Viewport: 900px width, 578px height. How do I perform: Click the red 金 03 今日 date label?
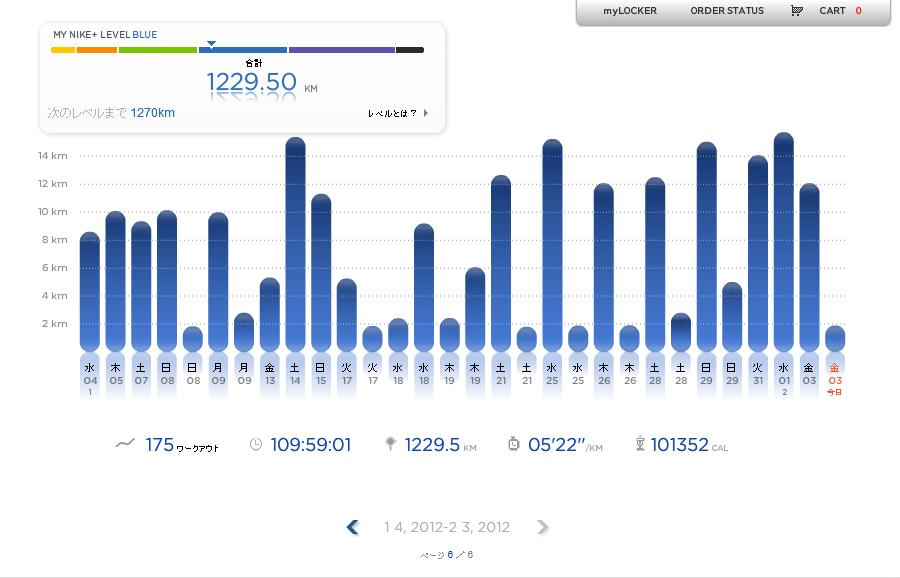[x=835, y=379]
